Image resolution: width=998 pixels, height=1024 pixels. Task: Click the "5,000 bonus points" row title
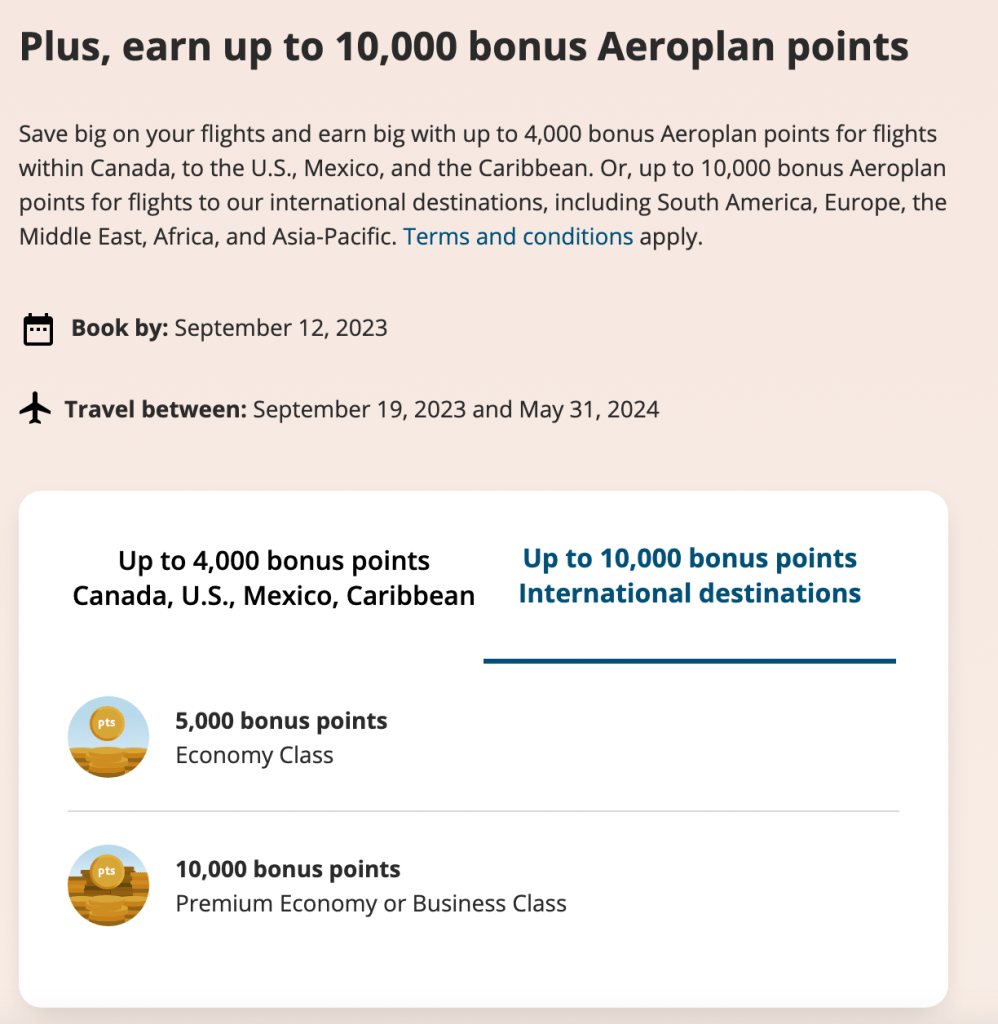coord(281,721)
